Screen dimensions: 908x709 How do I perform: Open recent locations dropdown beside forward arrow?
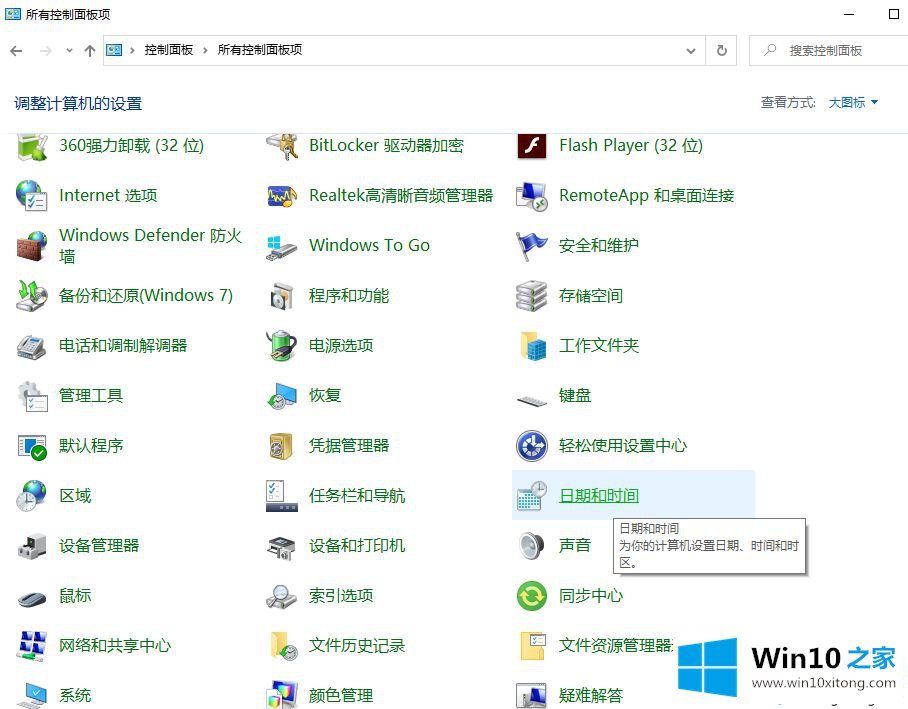click(69, 51)
